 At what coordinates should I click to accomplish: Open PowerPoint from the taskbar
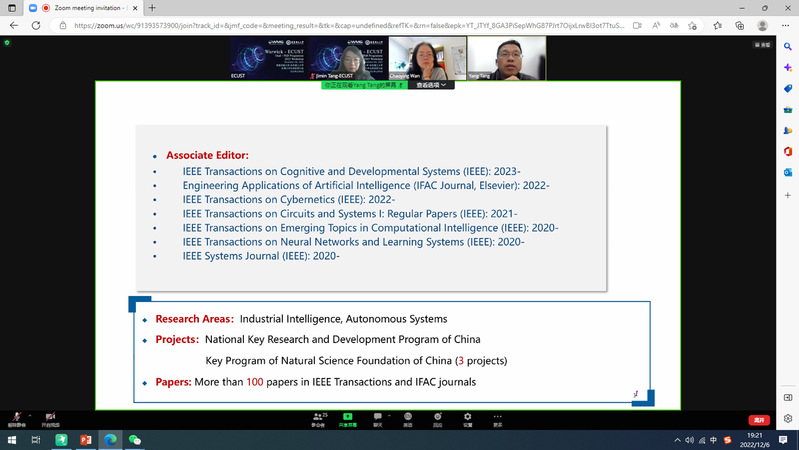(x=86, y=440)
